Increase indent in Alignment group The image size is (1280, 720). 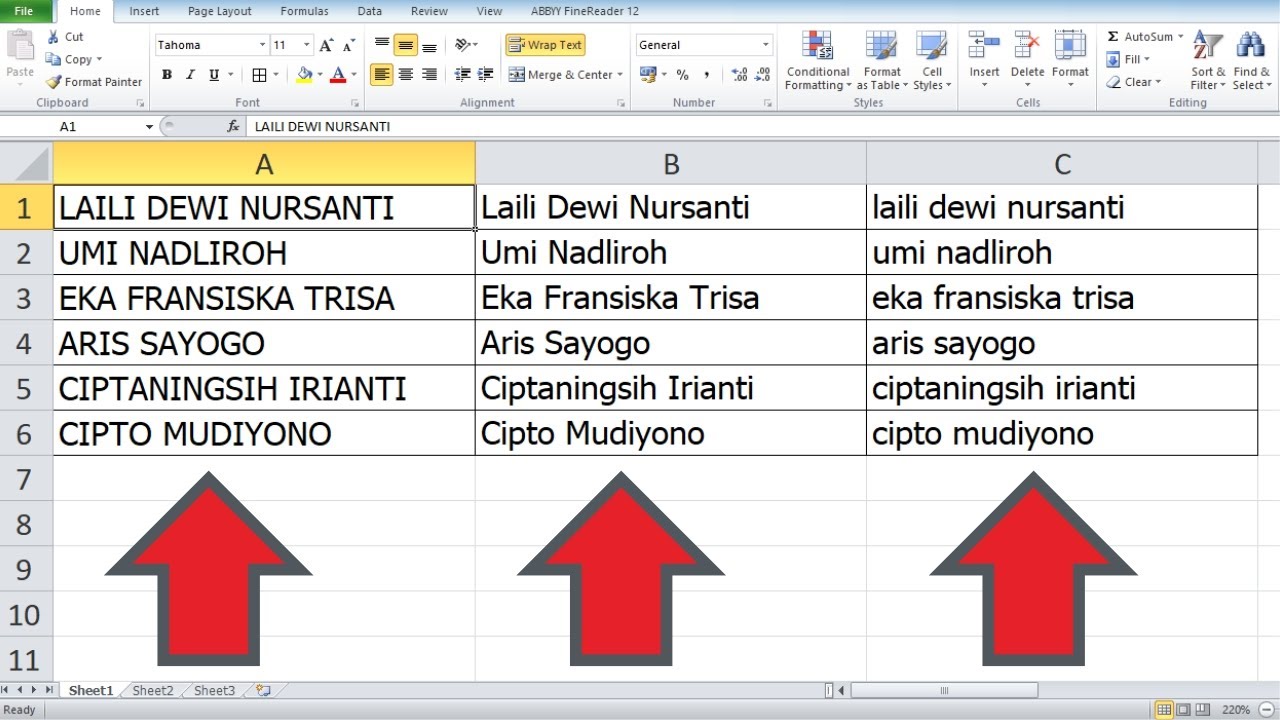tap(486, 75)
